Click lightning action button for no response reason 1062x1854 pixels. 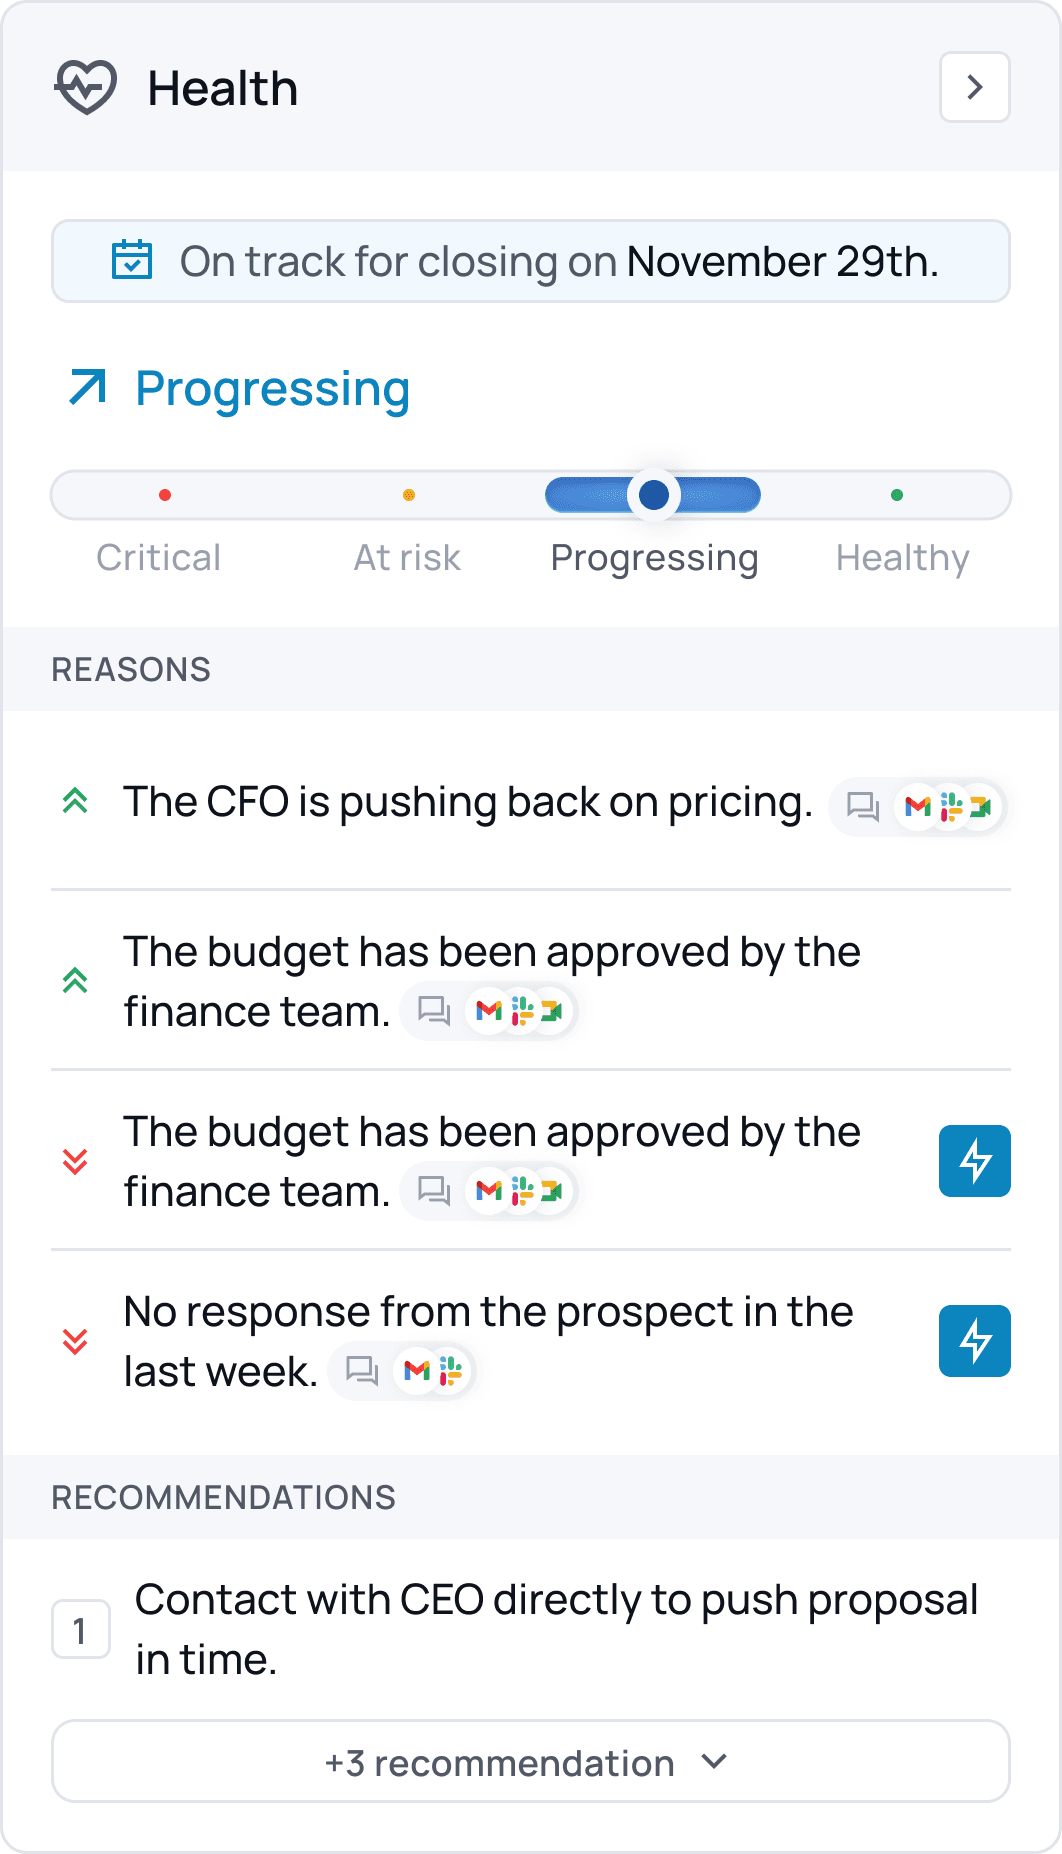tap(974, 1341)
